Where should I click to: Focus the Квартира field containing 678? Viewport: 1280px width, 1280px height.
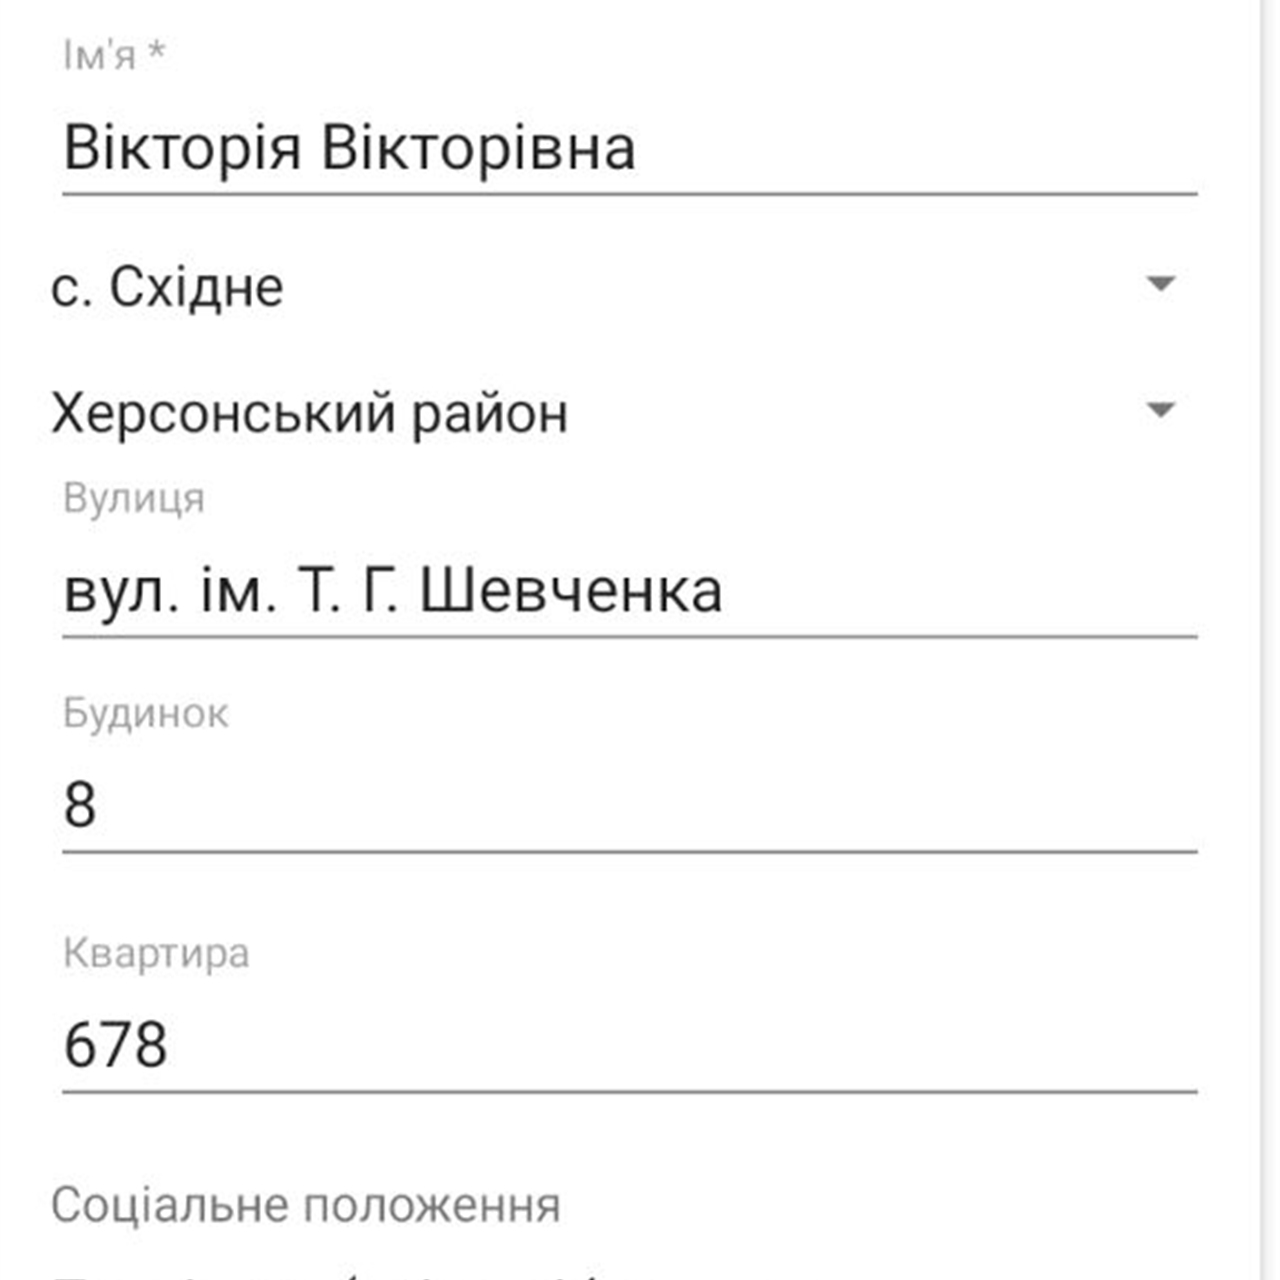(x=630, y=1045)
